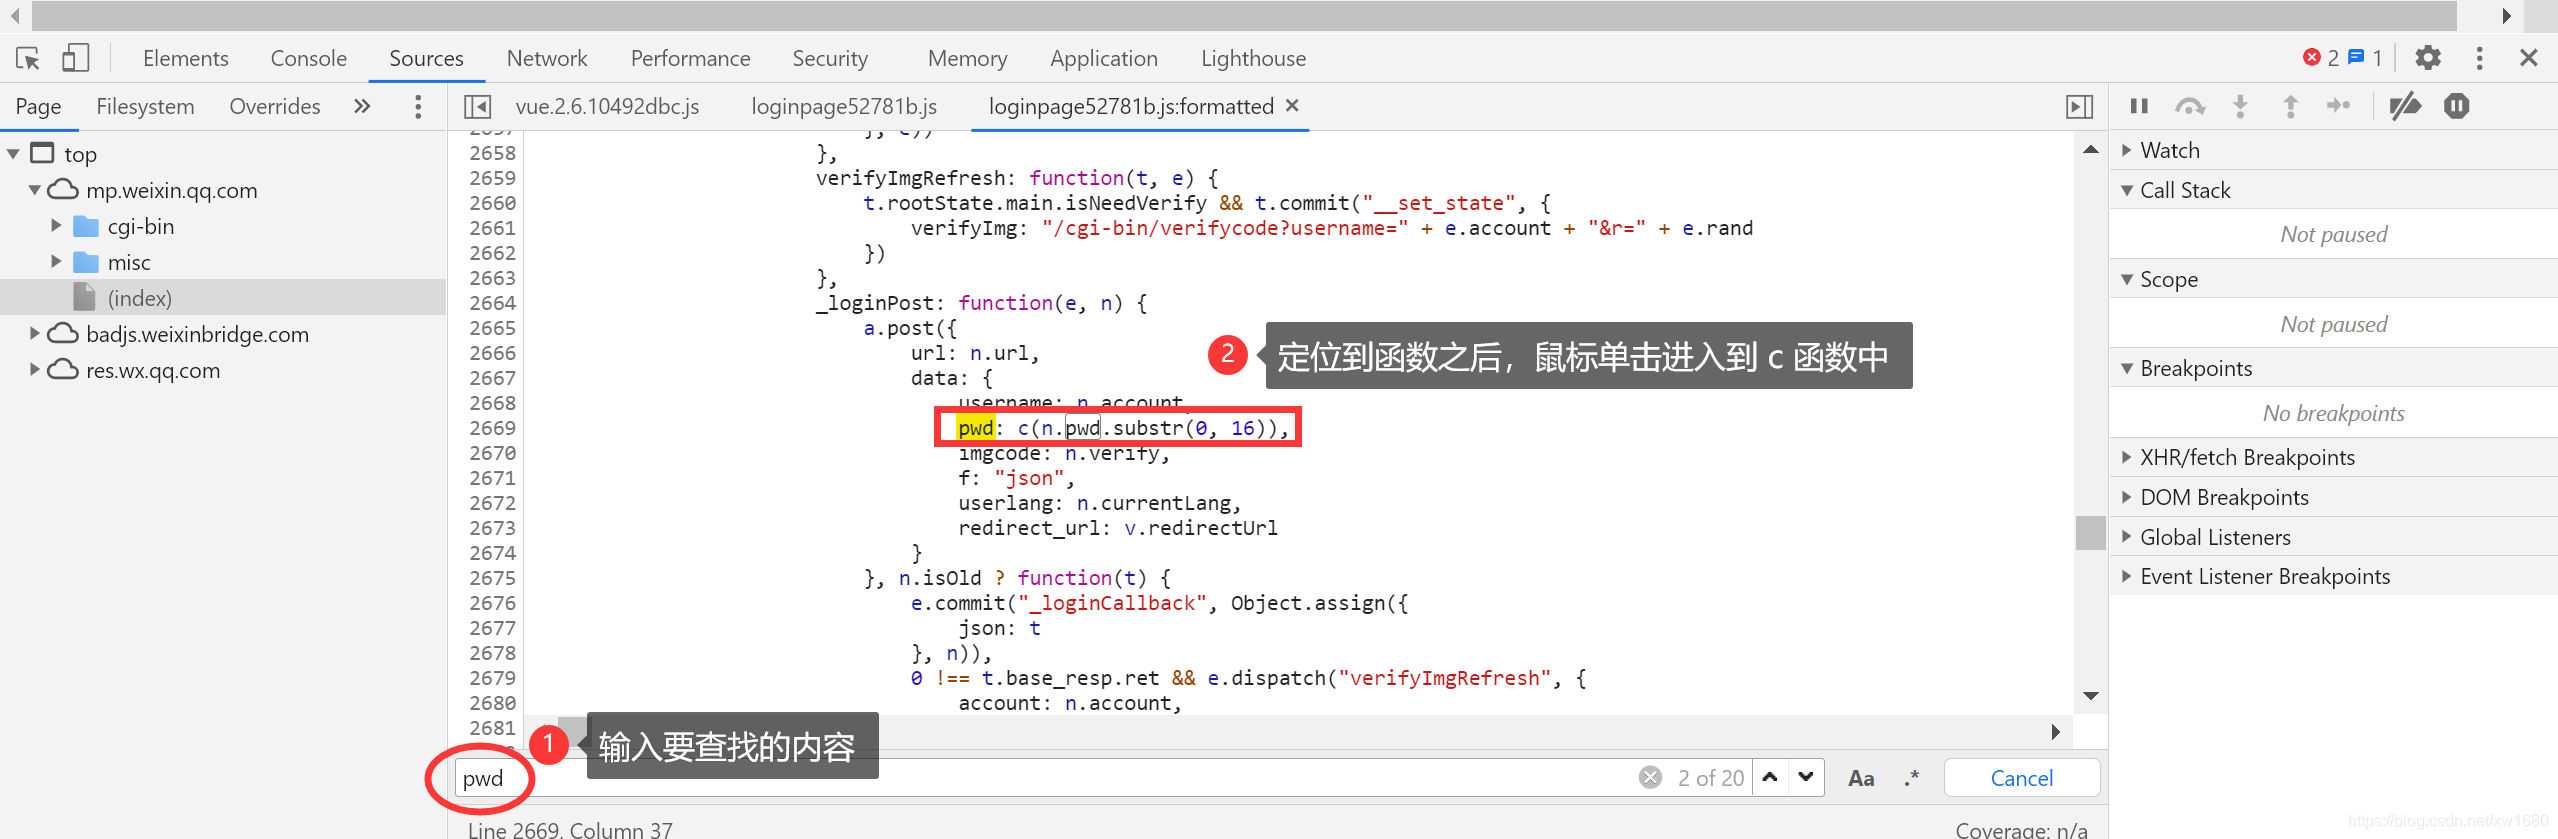Close the DevTools panel
Viewport: 2558px width, 839px height.
point(2529,58)
